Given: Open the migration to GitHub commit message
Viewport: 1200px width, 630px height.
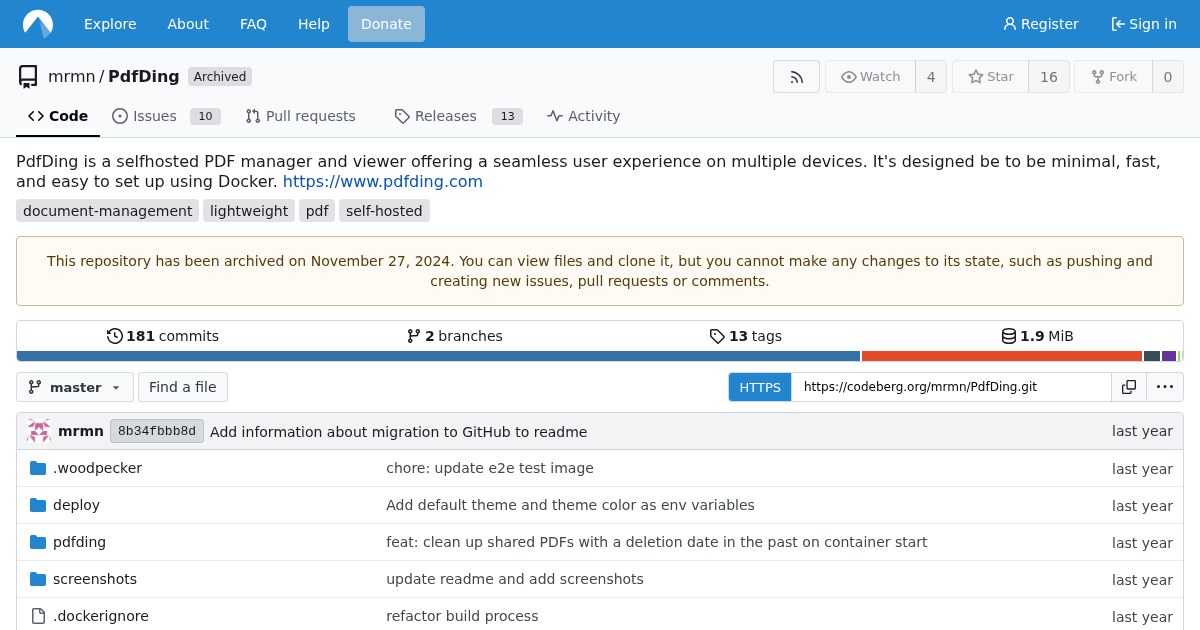Looking at the screenshot, I should pyautogui.click(x=399, y=432).
